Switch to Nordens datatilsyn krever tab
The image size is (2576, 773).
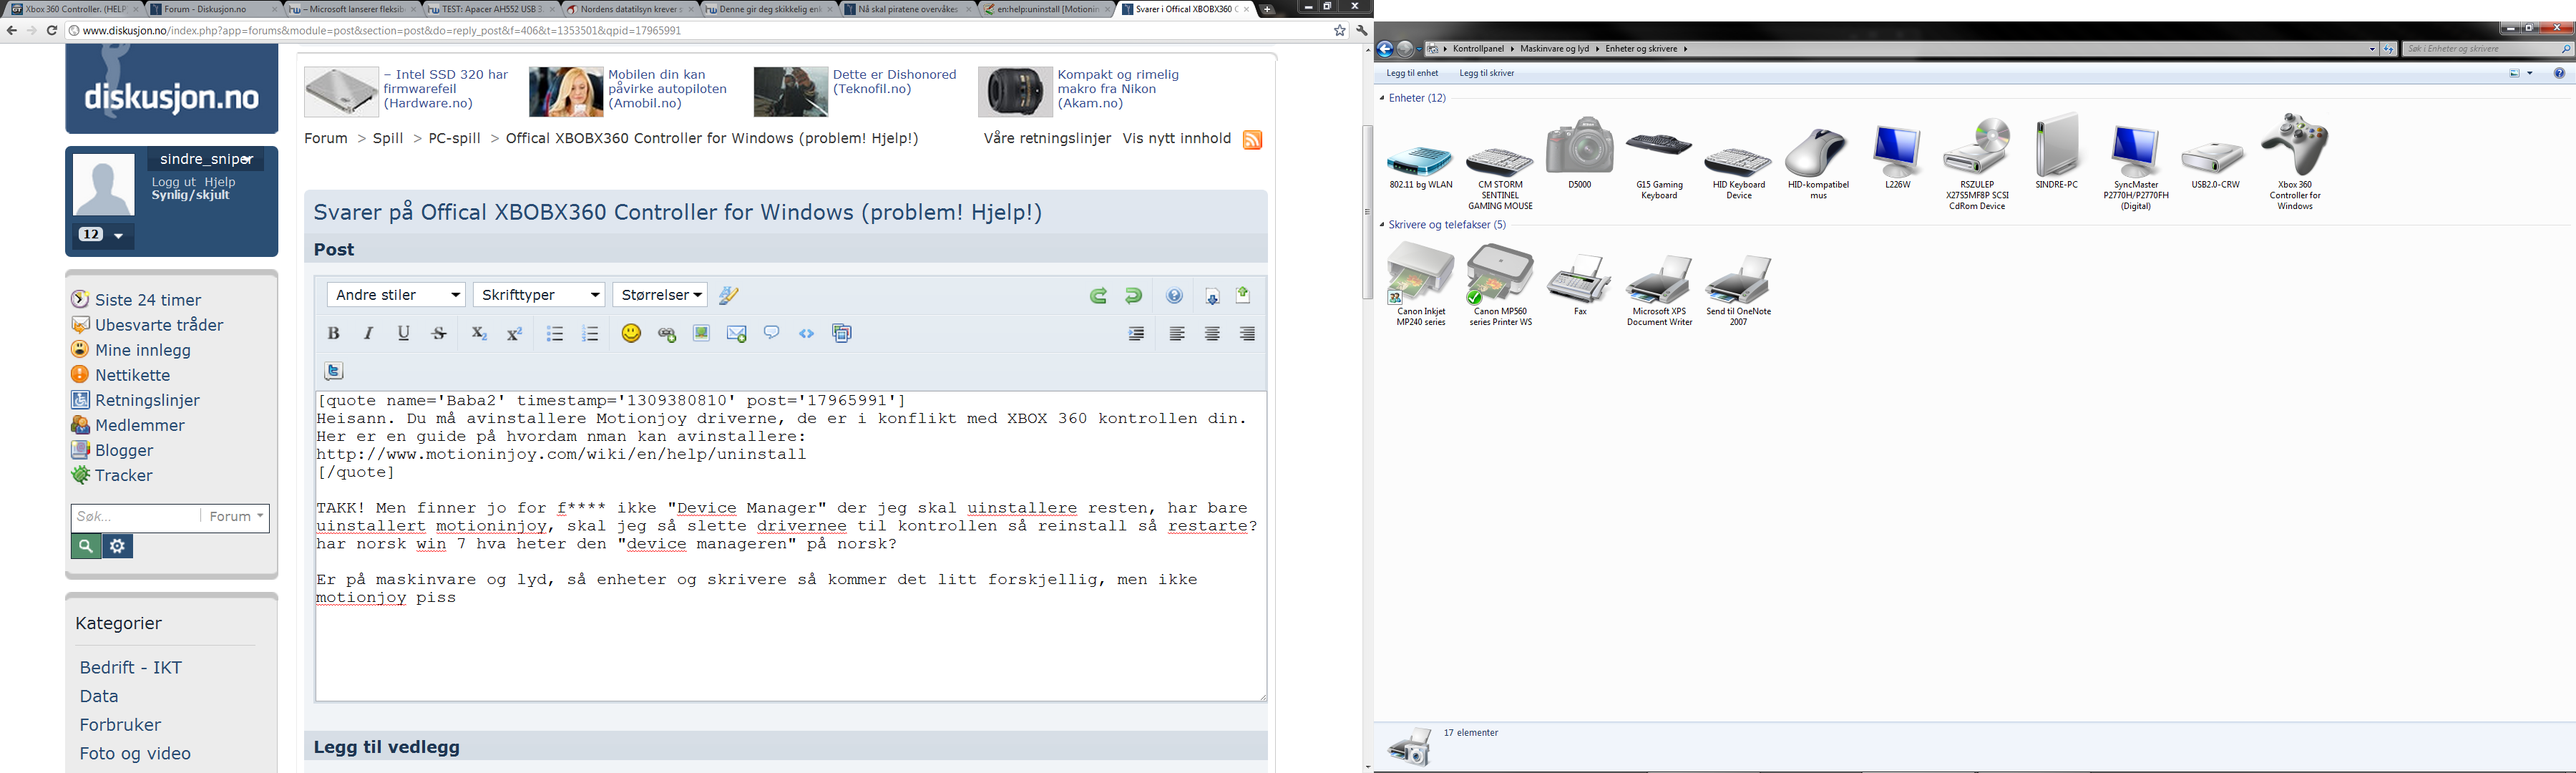tap(629, 9)
